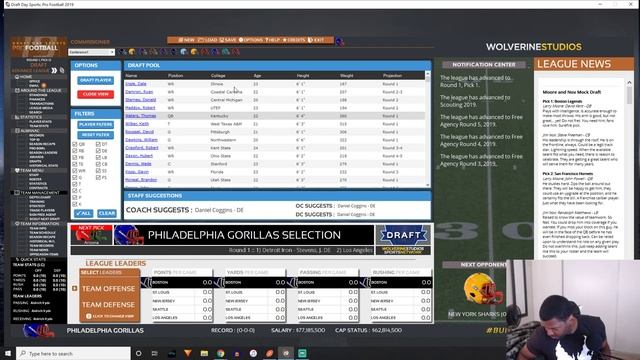640x360 pixels.
Task: Click the League News vertical scrollbar
Action: tap(629, 169)
